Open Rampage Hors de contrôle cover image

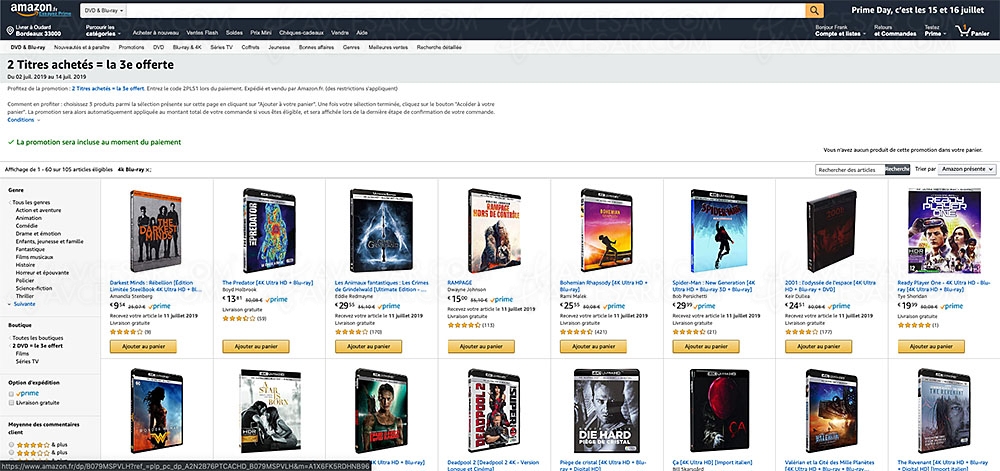[494, 230]
